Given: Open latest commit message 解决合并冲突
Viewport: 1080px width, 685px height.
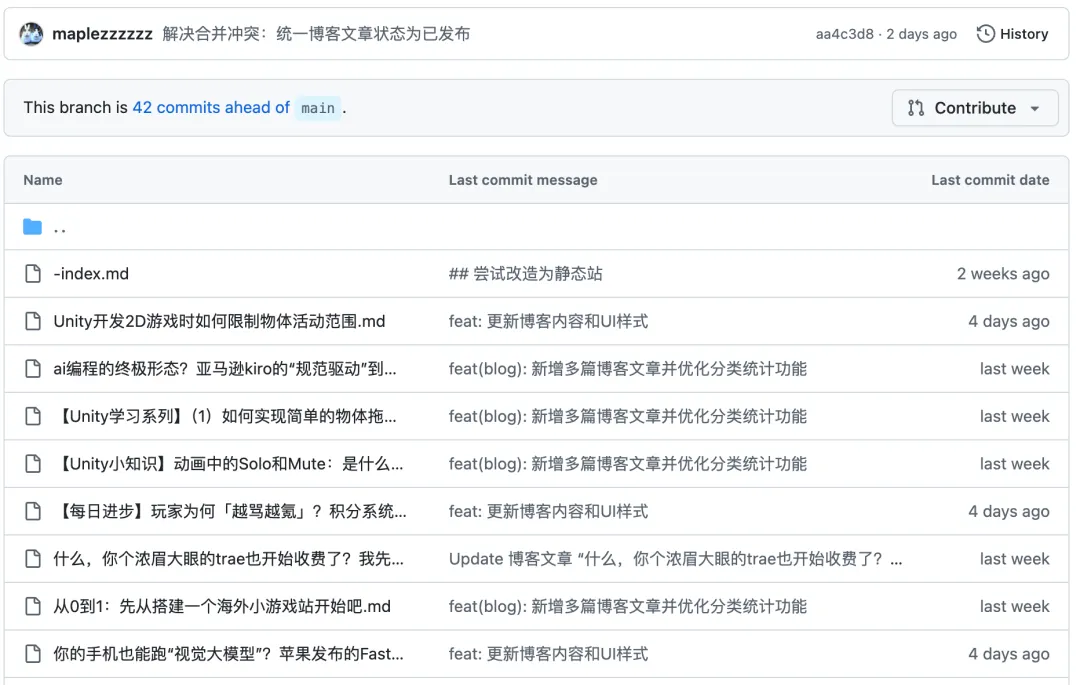Looking at the screenshot, I should point(316,34).
